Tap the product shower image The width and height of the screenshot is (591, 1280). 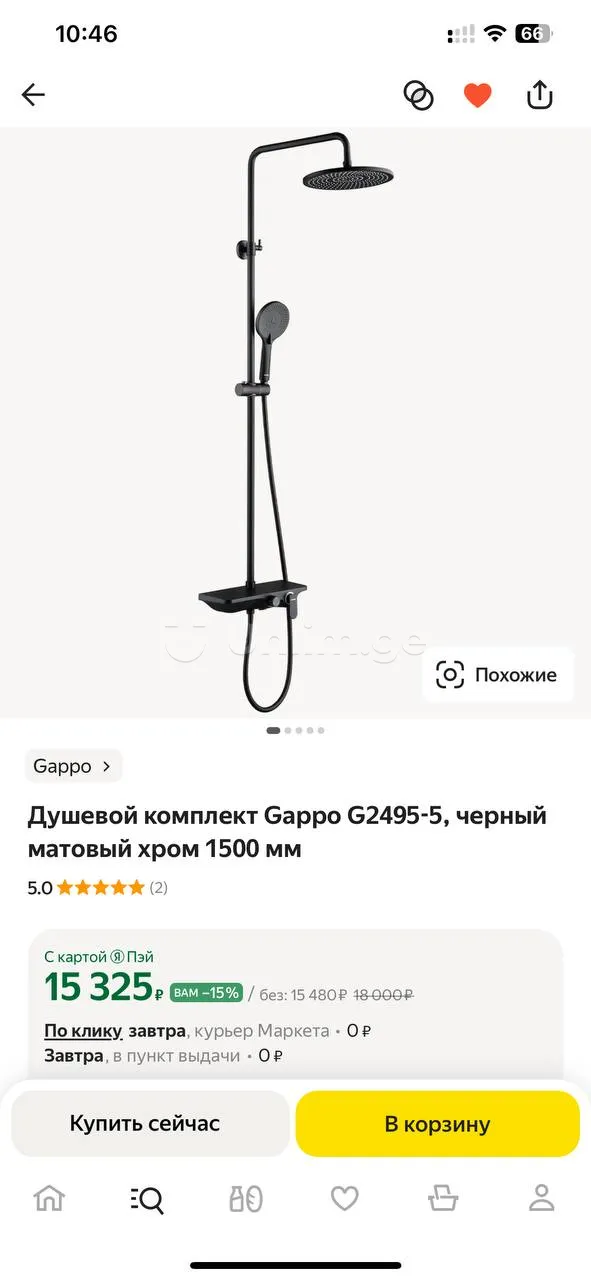[295, 423]
